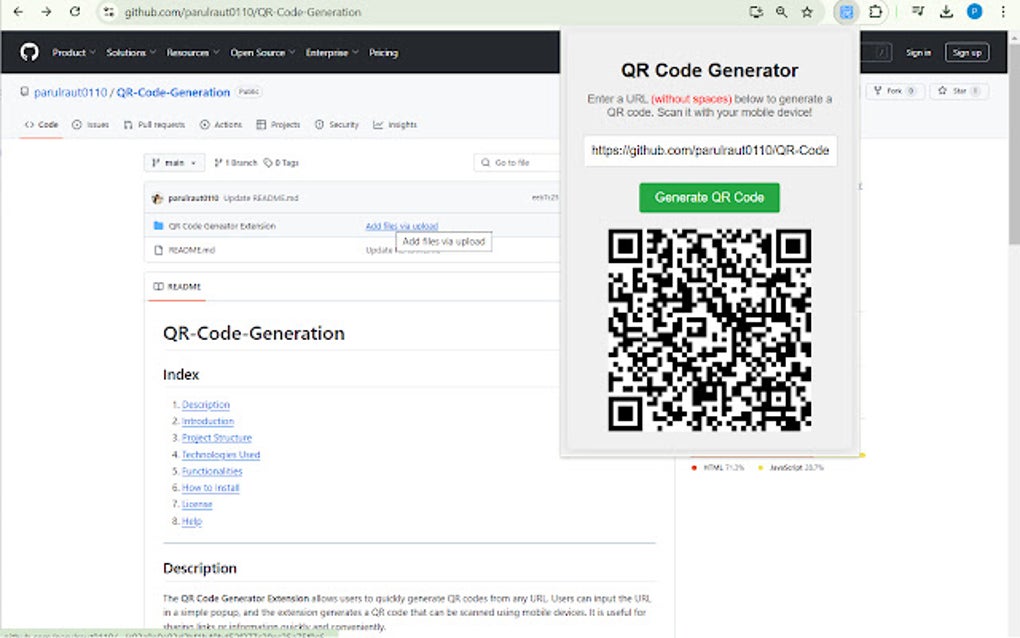Bookmark this page via the star icon
Screen dimensions: 1020x638
pos(807,12)
